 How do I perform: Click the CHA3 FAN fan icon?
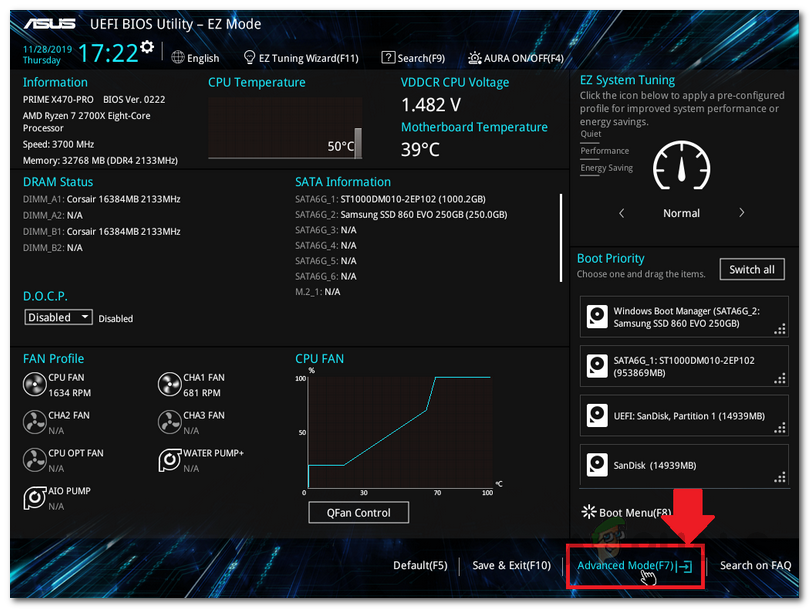[169, 423]
